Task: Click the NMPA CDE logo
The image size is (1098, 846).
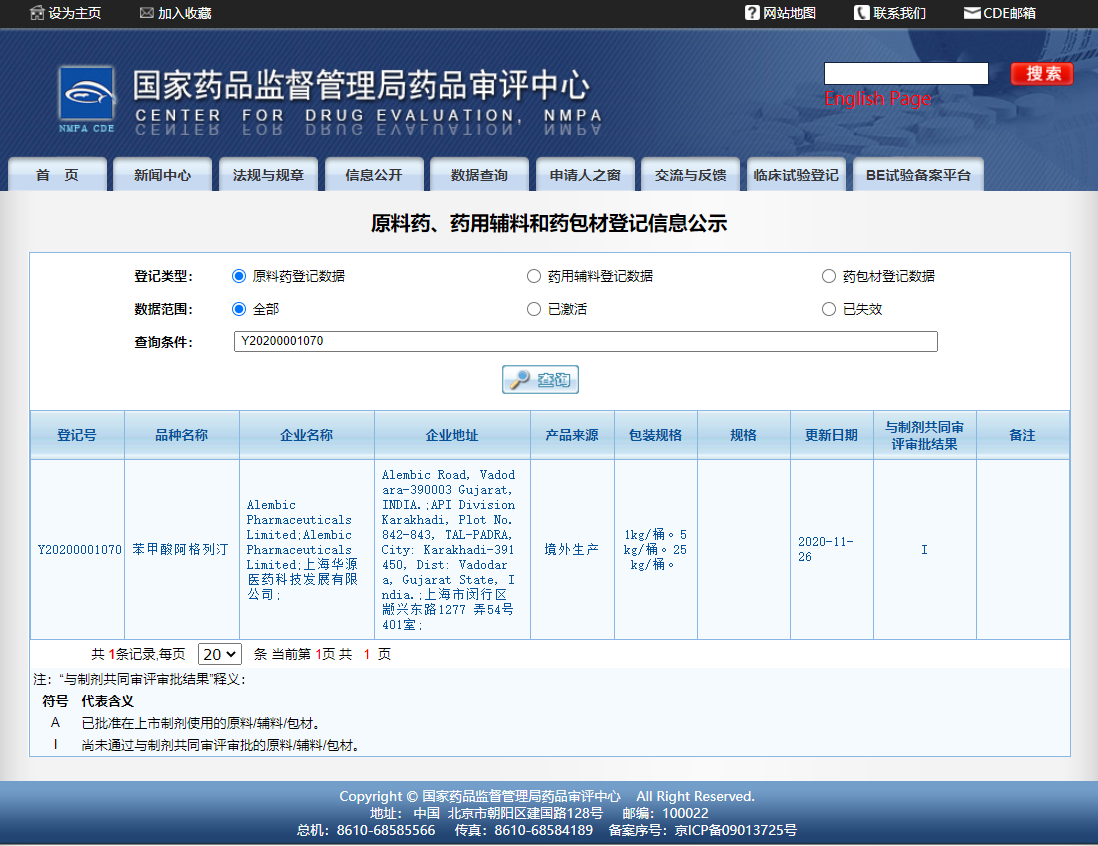Action: (x=87, y=95)
